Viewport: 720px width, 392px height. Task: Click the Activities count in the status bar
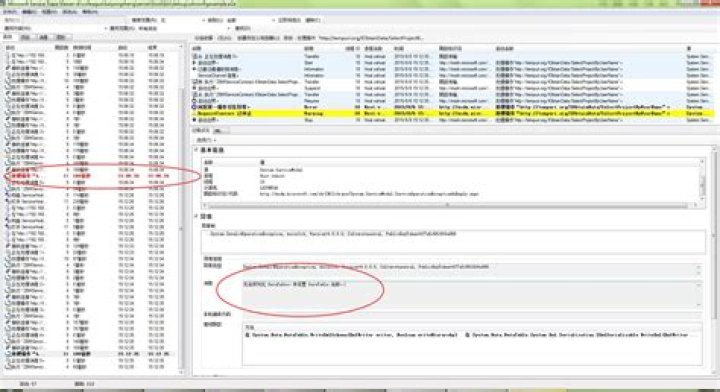[x=28, y=383]
